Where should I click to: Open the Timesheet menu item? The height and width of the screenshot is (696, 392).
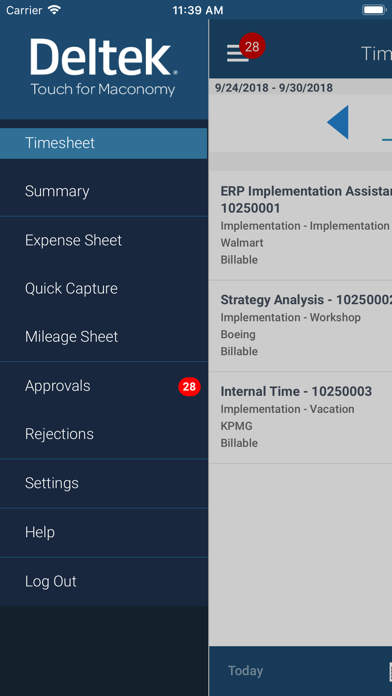tap(103, 143)
